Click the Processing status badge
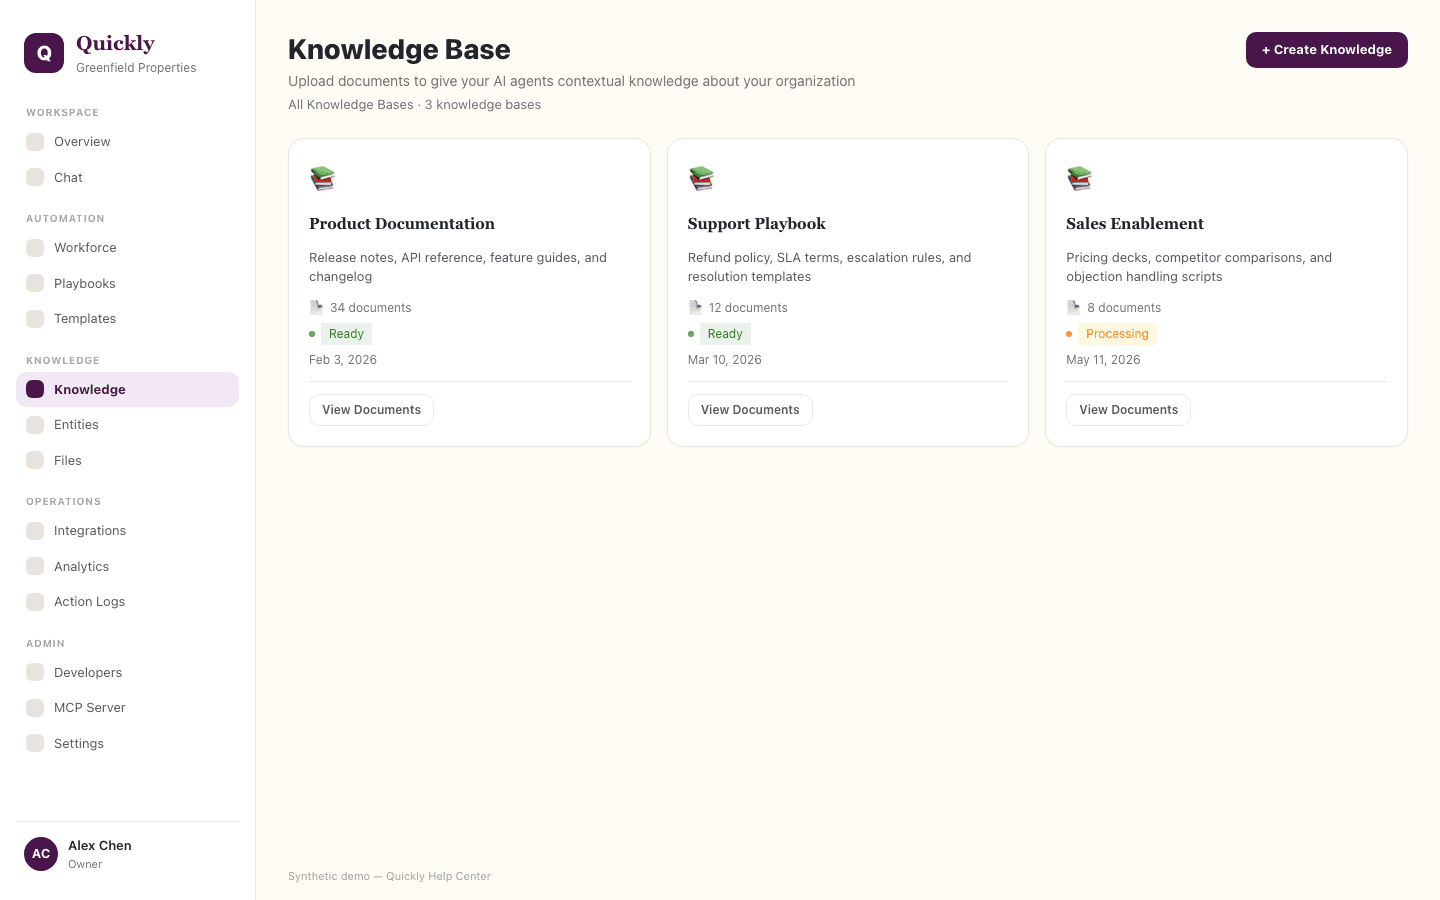The height and width of the screenshot is (900, 1440). [1117, 334]
